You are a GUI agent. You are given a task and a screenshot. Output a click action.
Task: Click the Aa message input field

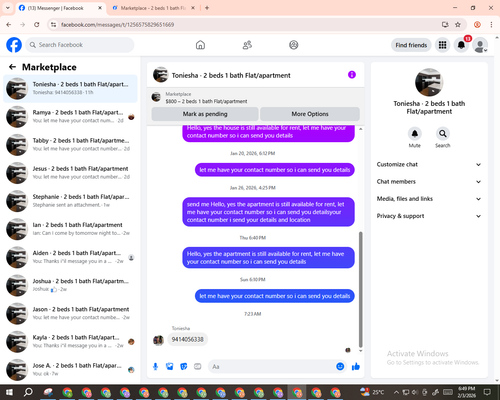click(272, 367)
